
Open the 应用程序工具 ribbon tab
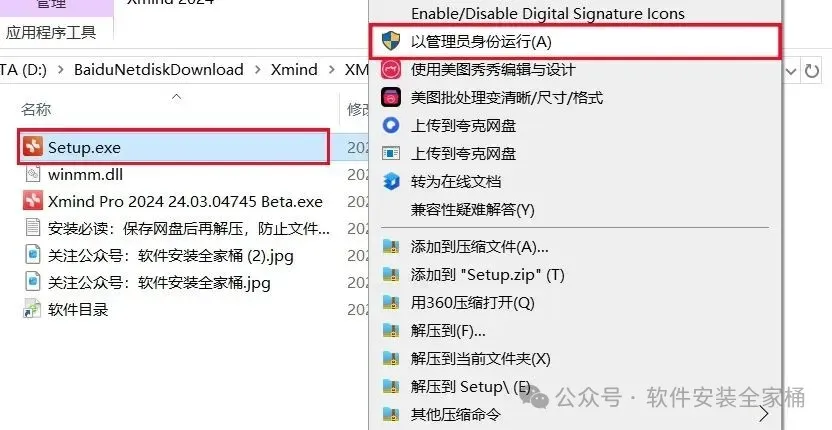coord(51,32)
